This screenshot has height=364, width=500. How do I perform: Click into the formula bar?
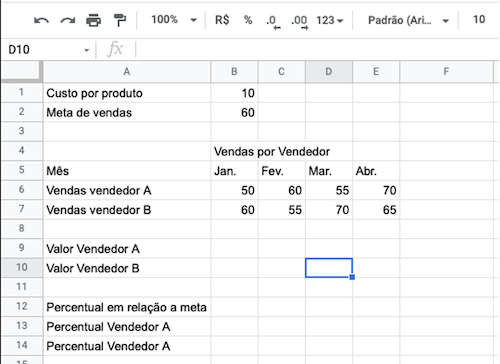click(317, 50)
